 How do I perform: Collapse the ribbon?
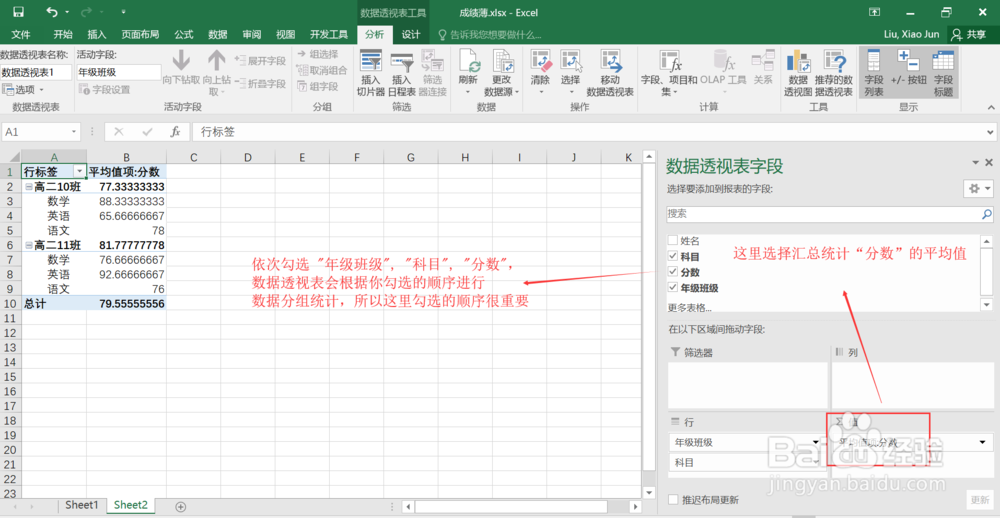990,107
